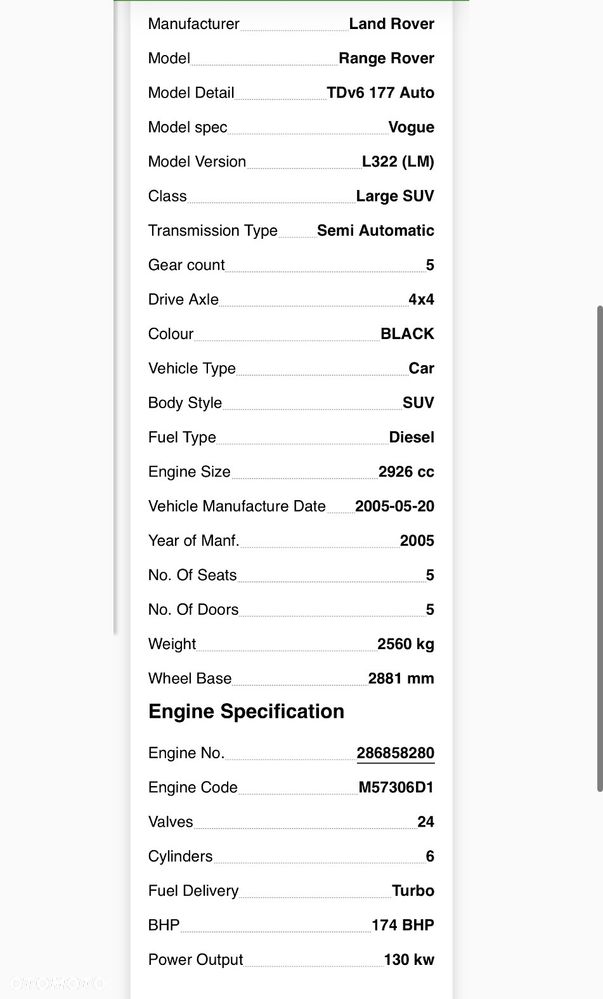Click the 2926 cc engine size value
Viewport: 603px width, 999px height.
coord(406,471)
